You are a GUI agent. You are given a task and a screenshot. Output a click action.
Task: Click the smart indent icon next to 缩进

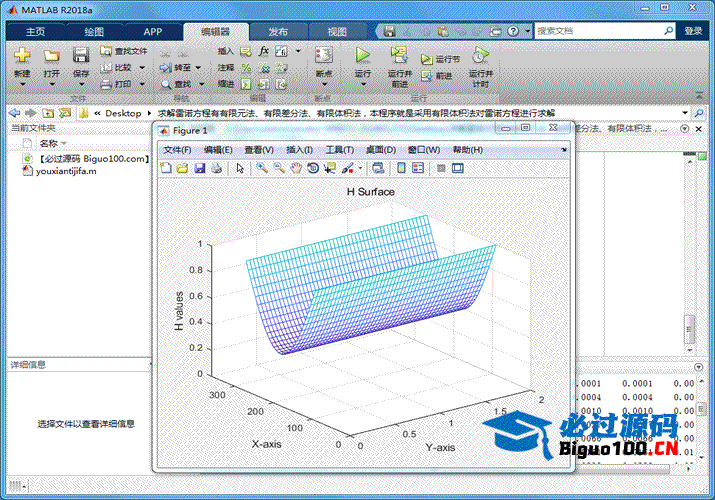[246, 84]
